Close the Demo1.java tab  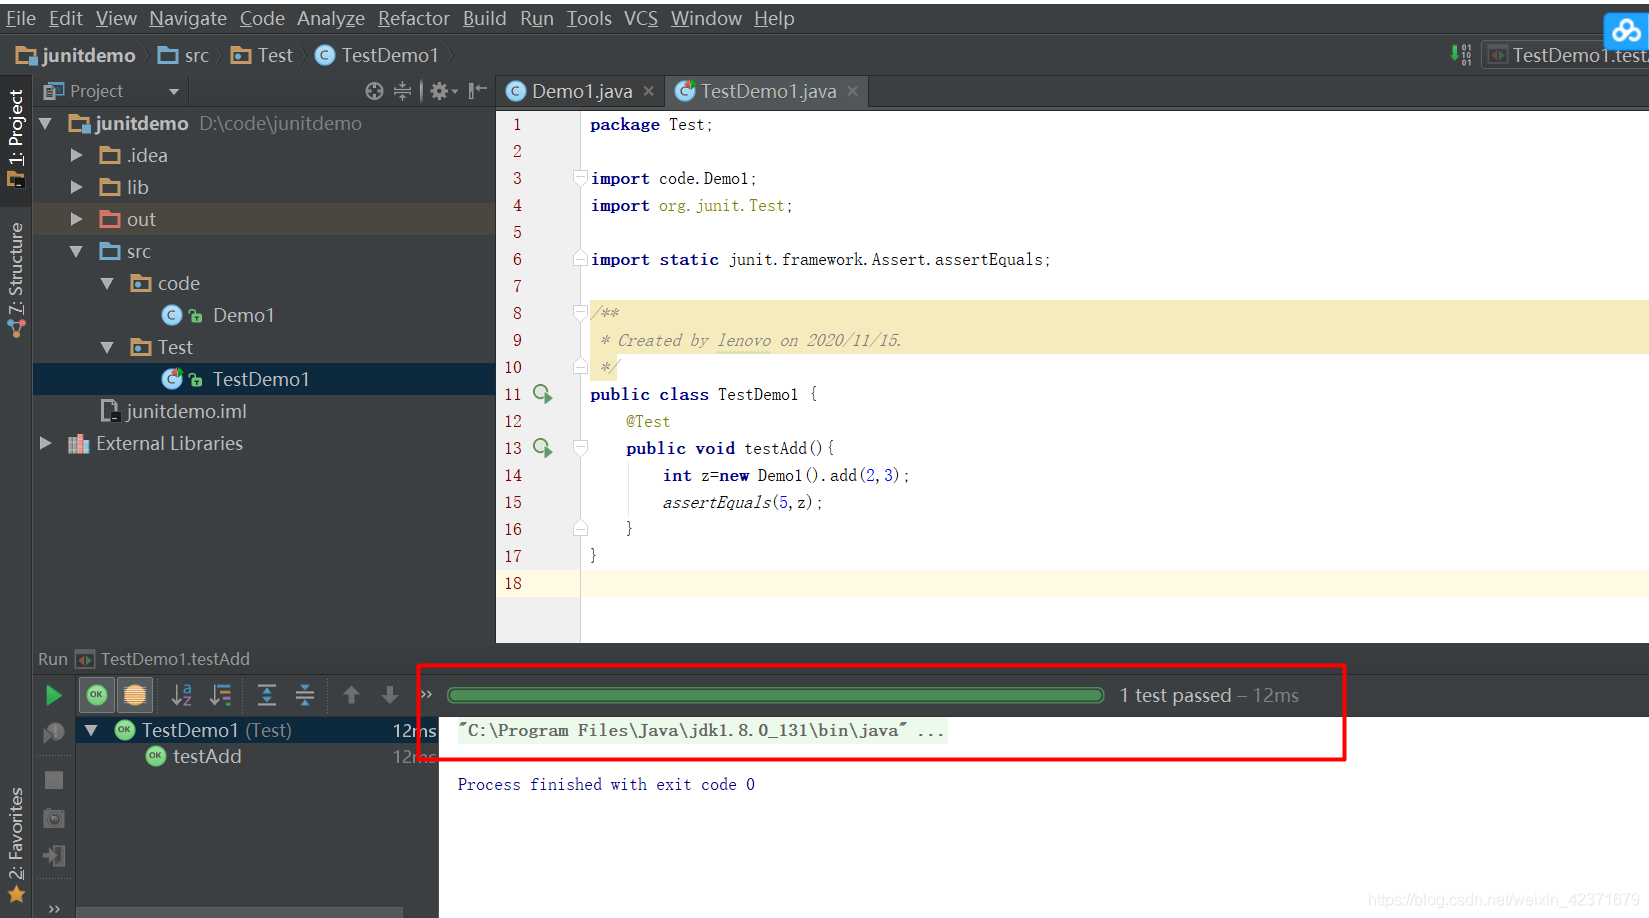pos(649,91)
